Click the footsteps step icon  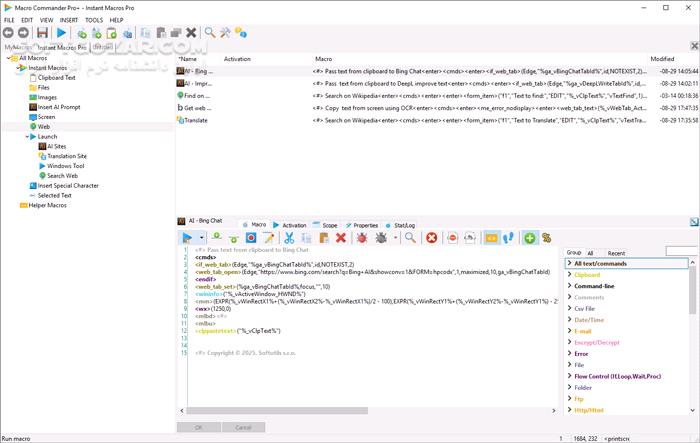tap(508, 238)
